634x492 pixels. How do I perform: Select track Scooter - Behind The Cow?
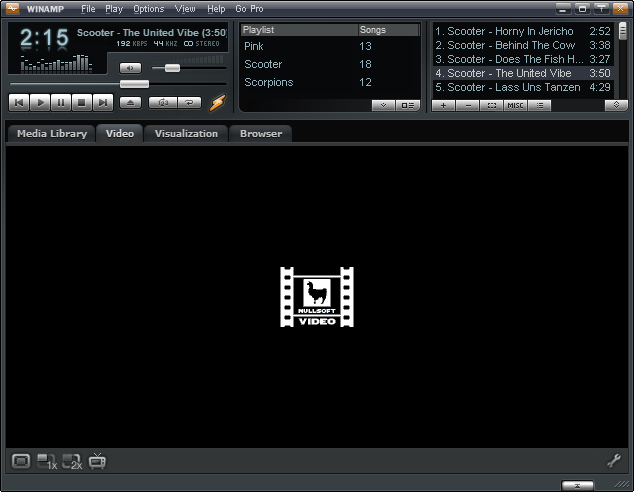523,45
